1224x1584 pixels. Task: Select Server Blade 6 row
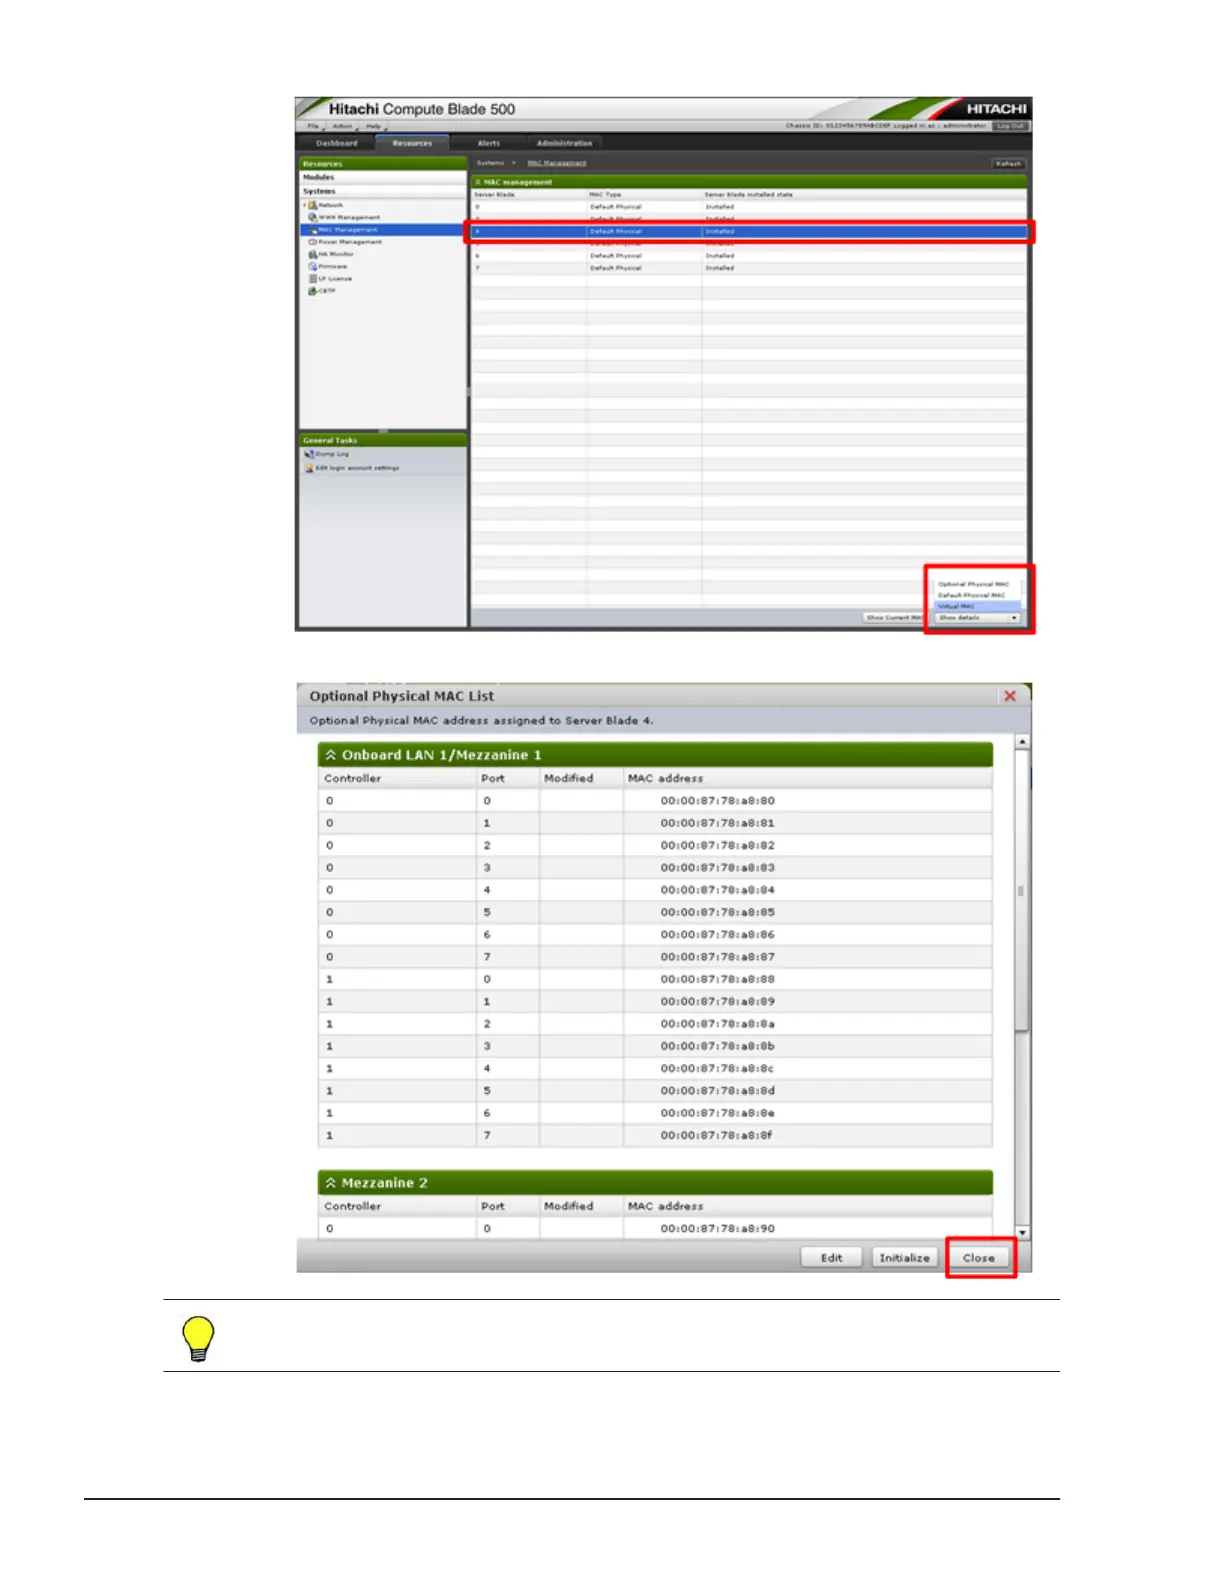click(x=749, y=256)
